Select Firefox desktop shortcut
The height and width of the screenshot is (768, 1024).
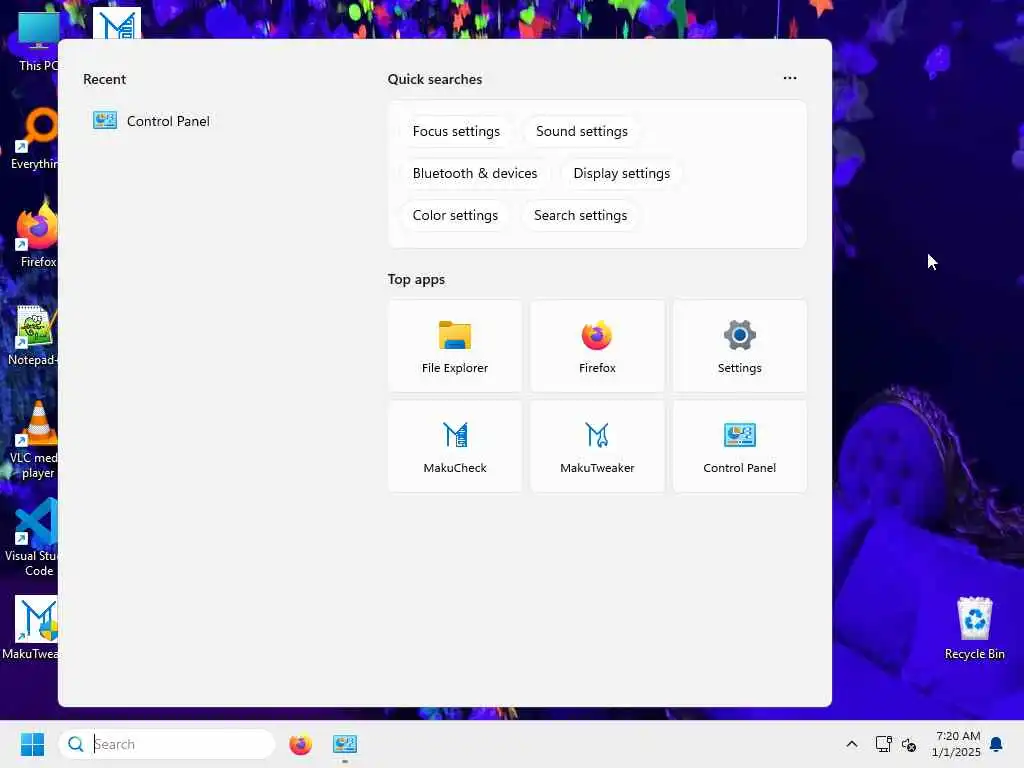(37, 235)
